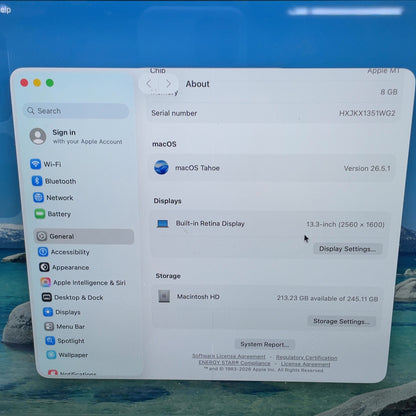Click the System Report button

coord(265,344)
